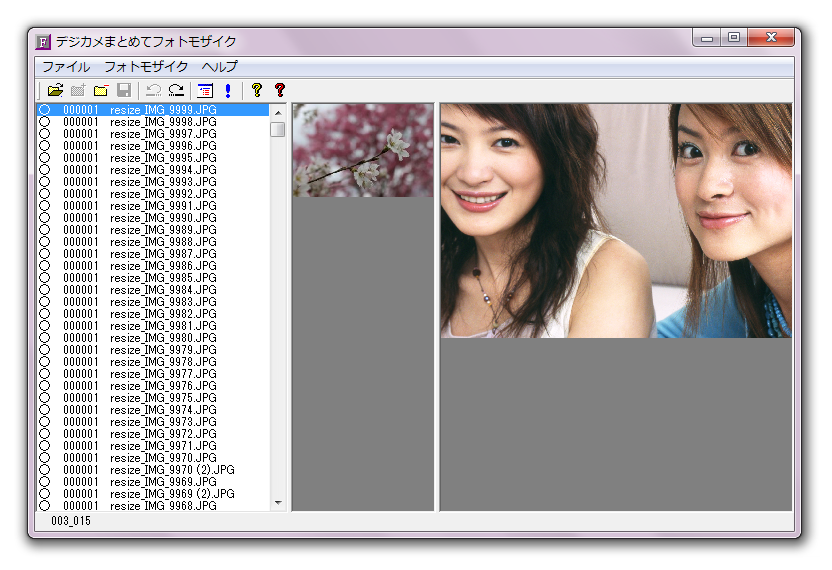This screenshot has width=832, height=570.
Task: Click the open folder toolbar icon
Action: click(55, 91)
